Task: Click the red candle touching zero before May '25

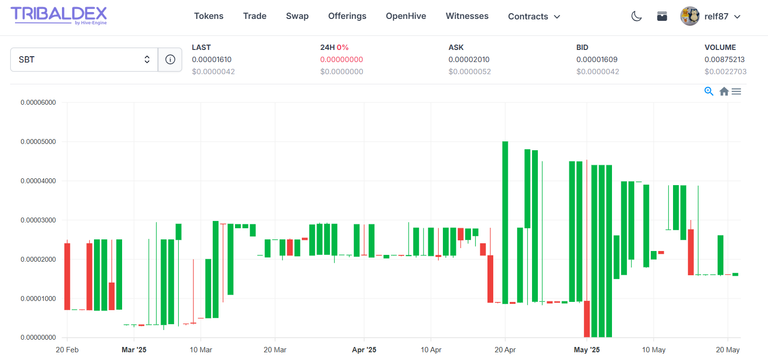Action: click(x=587, y=319)
